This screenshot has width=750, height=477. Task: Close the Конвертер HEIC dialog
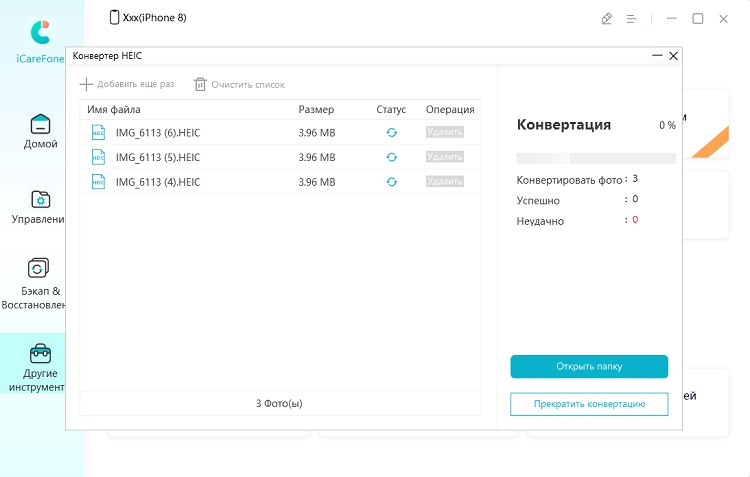click(x=673, y=56)
